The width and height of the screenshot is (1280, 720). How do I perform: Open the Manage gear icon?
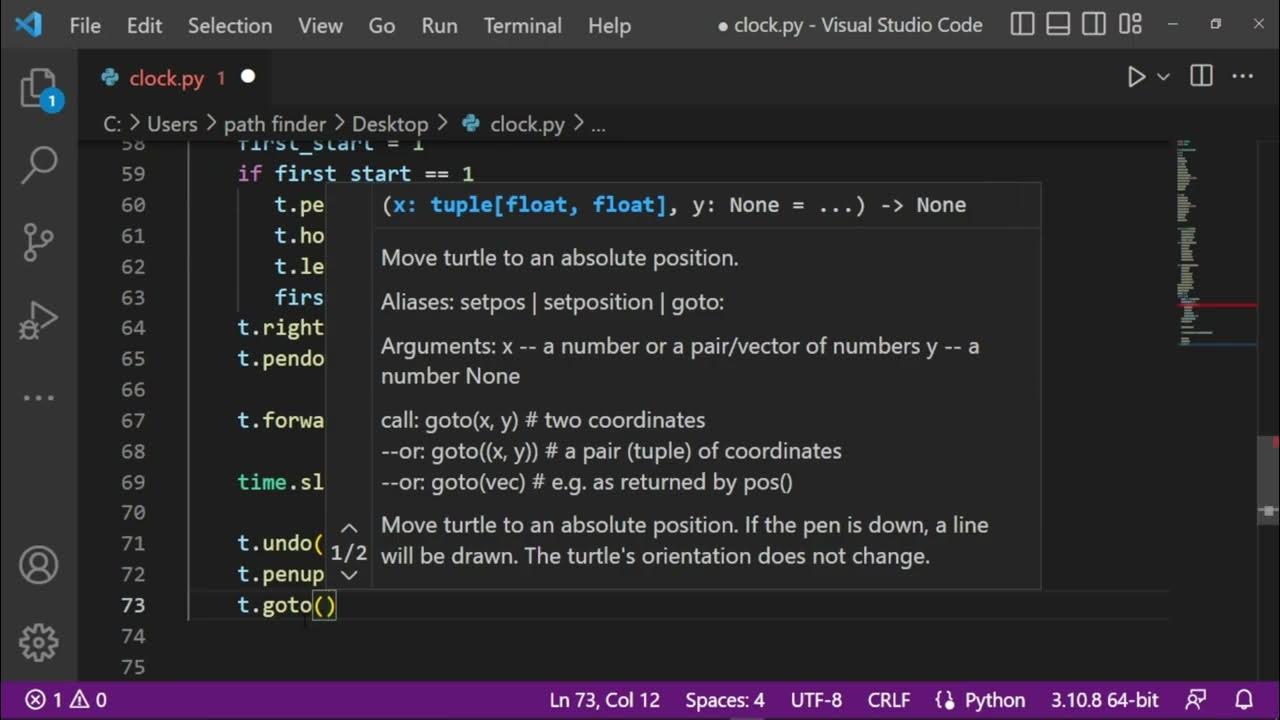click(39, 642)
